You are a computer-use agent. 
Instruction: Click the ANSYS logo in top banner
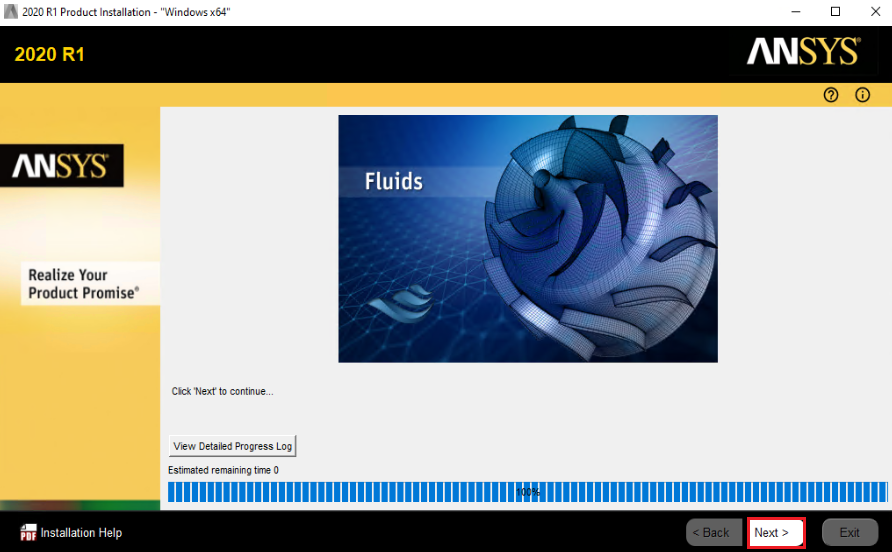tap(803, 52)
